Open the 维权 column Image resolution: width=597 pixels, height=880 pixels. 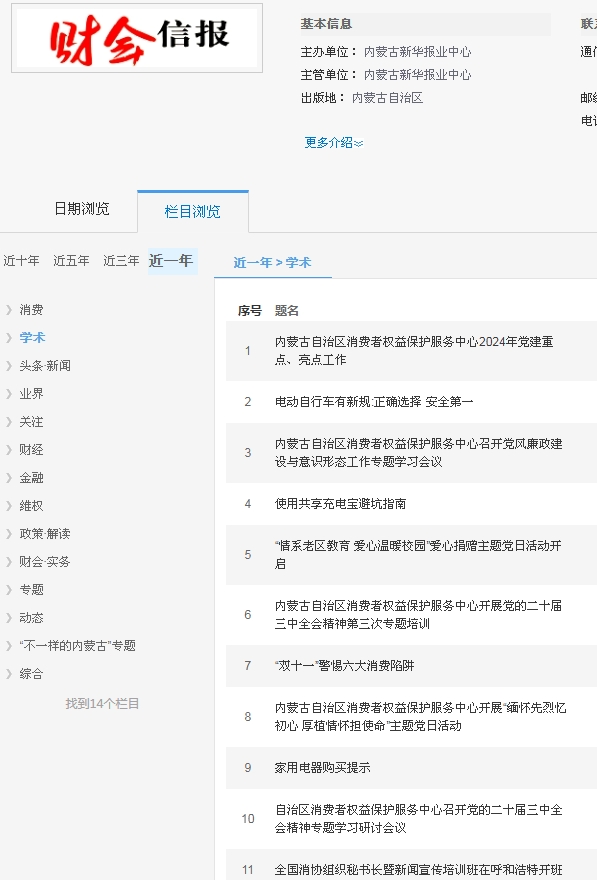coord(31,506)
